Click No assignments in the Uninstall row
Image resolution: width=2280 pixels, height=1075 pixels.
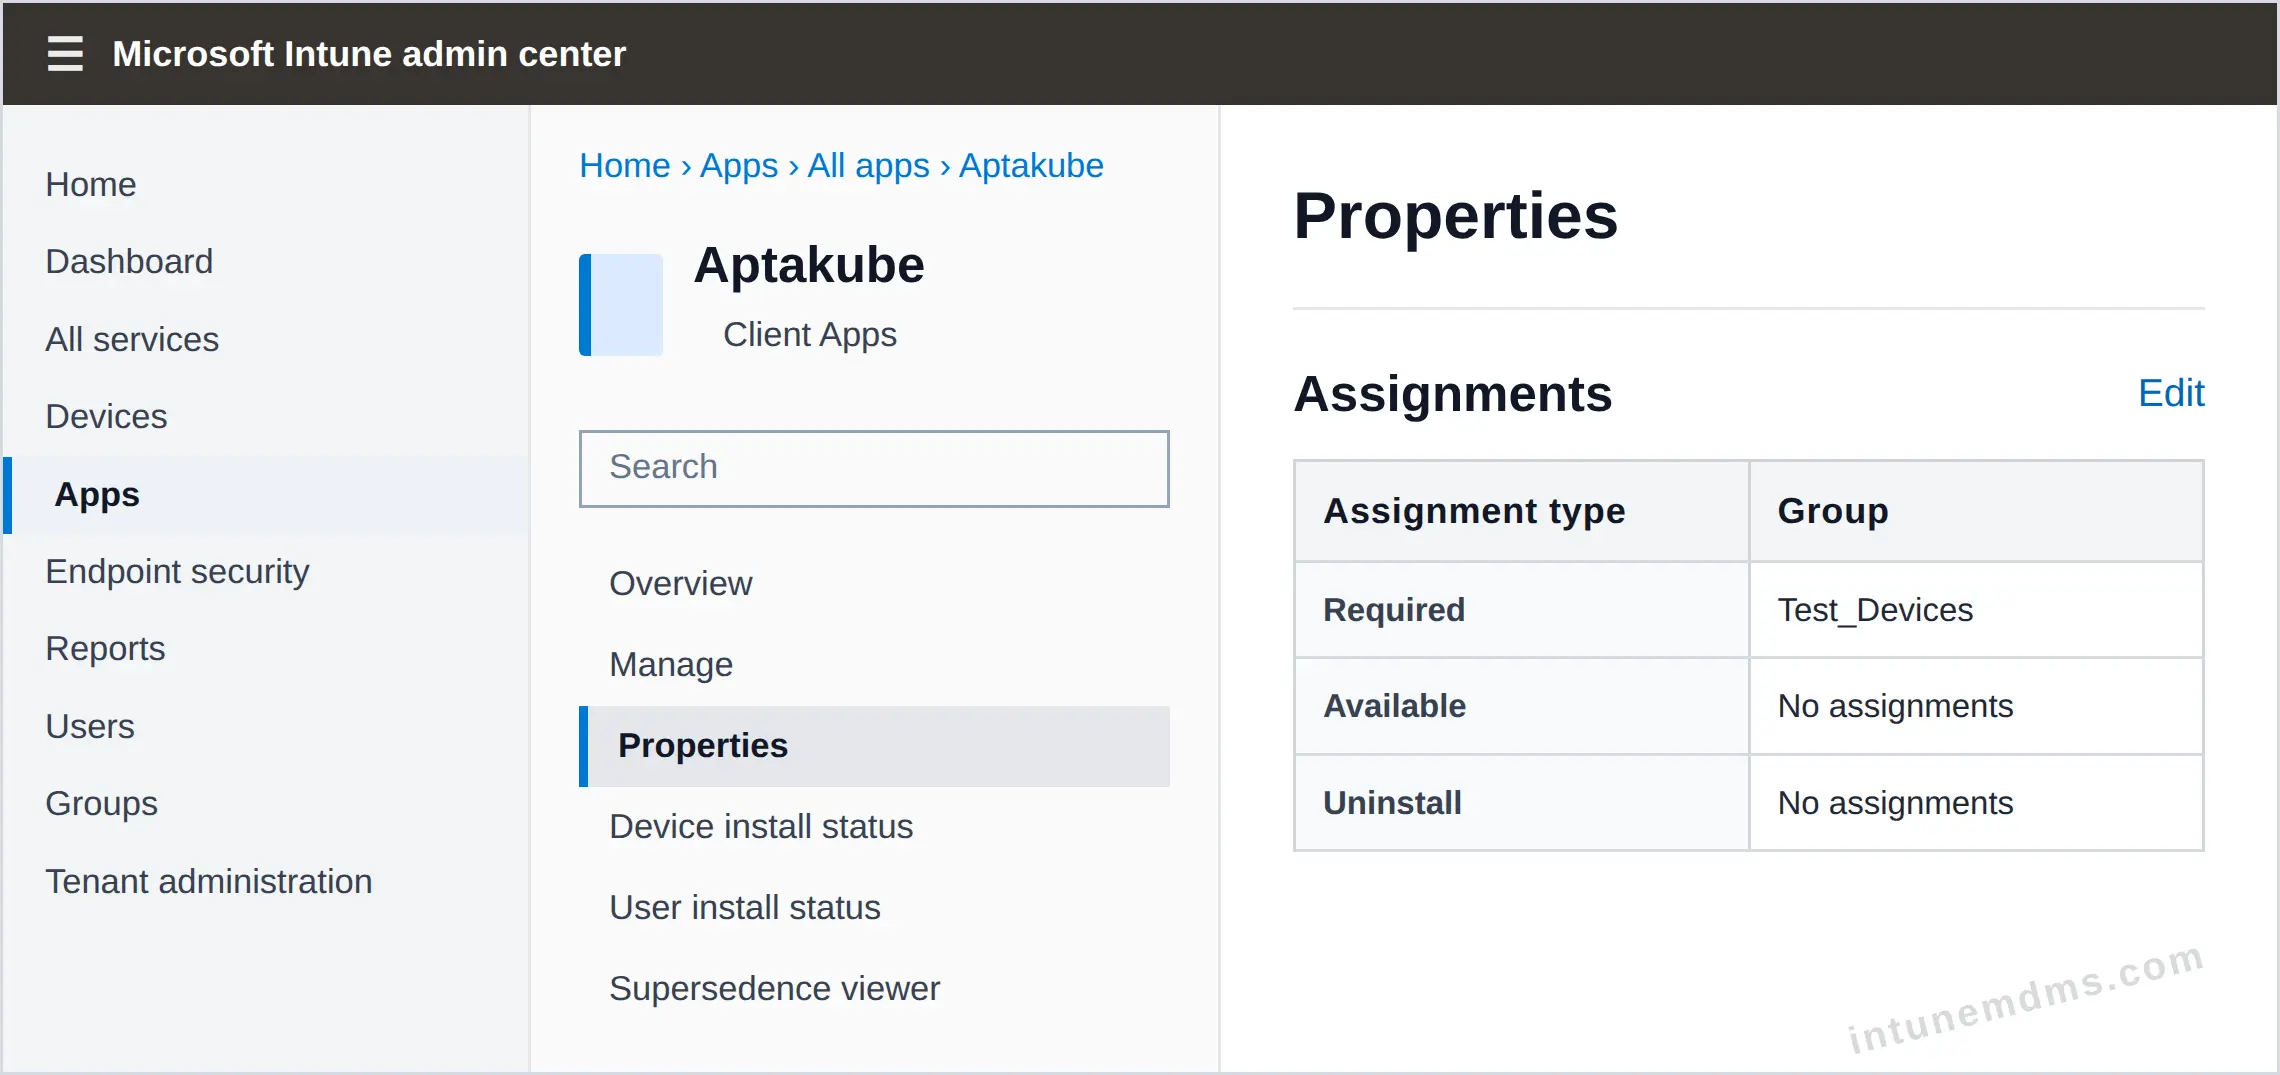click(1976, 803)
